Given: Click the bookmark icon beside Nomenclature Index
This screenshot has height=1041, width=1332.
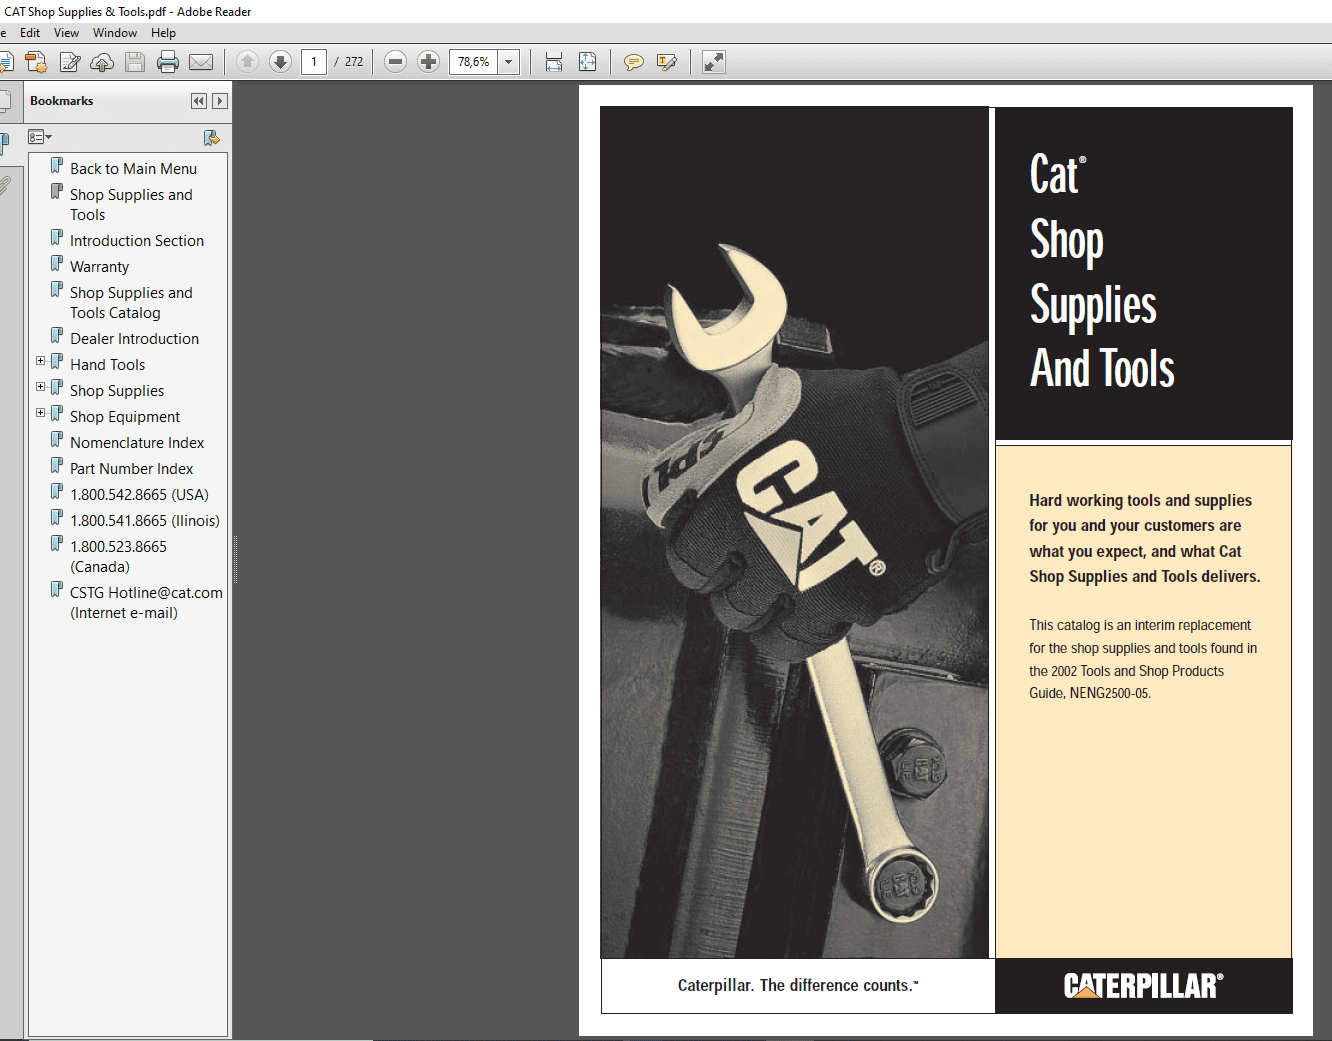Looking at the screenshot, I should 57,440.
